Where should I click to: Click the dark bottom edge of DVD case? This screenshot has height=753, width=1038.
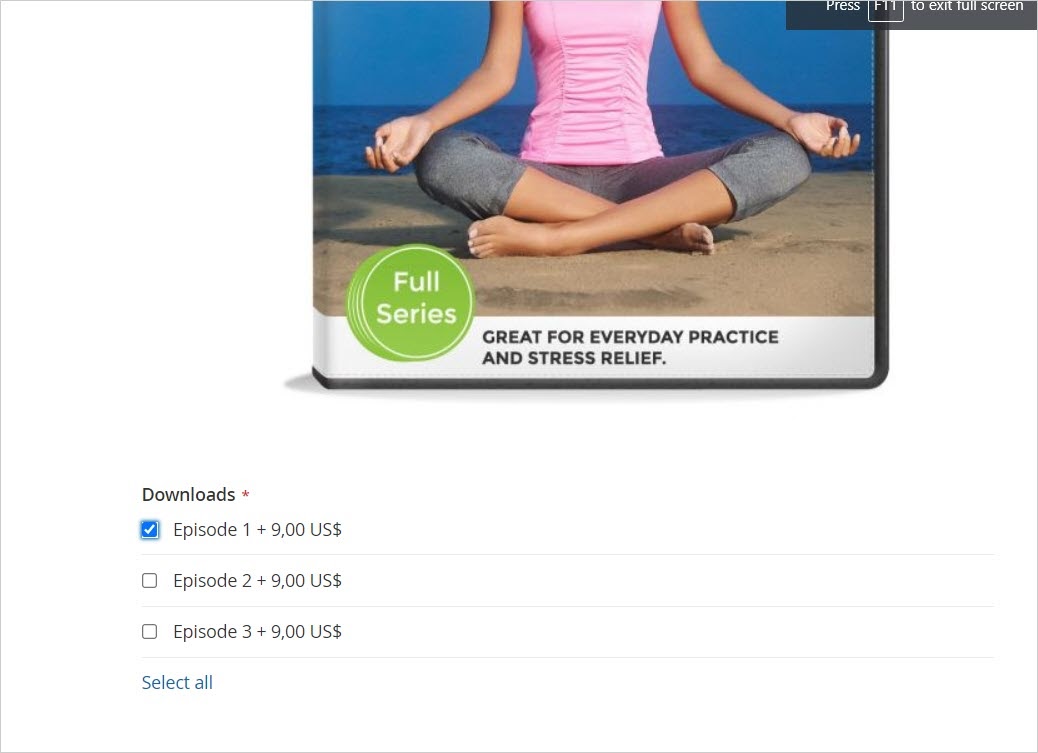click(599, 383)
